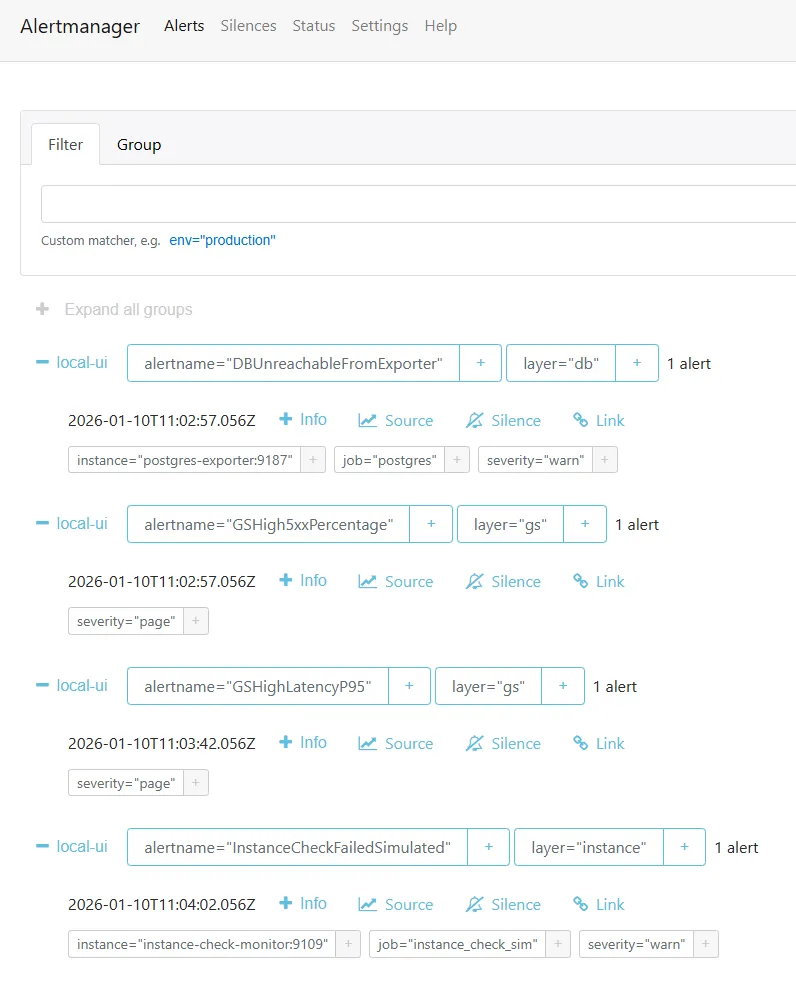
Task: Click the alertname="GSHighLatencyP95" label text
Action: point(257,686)
